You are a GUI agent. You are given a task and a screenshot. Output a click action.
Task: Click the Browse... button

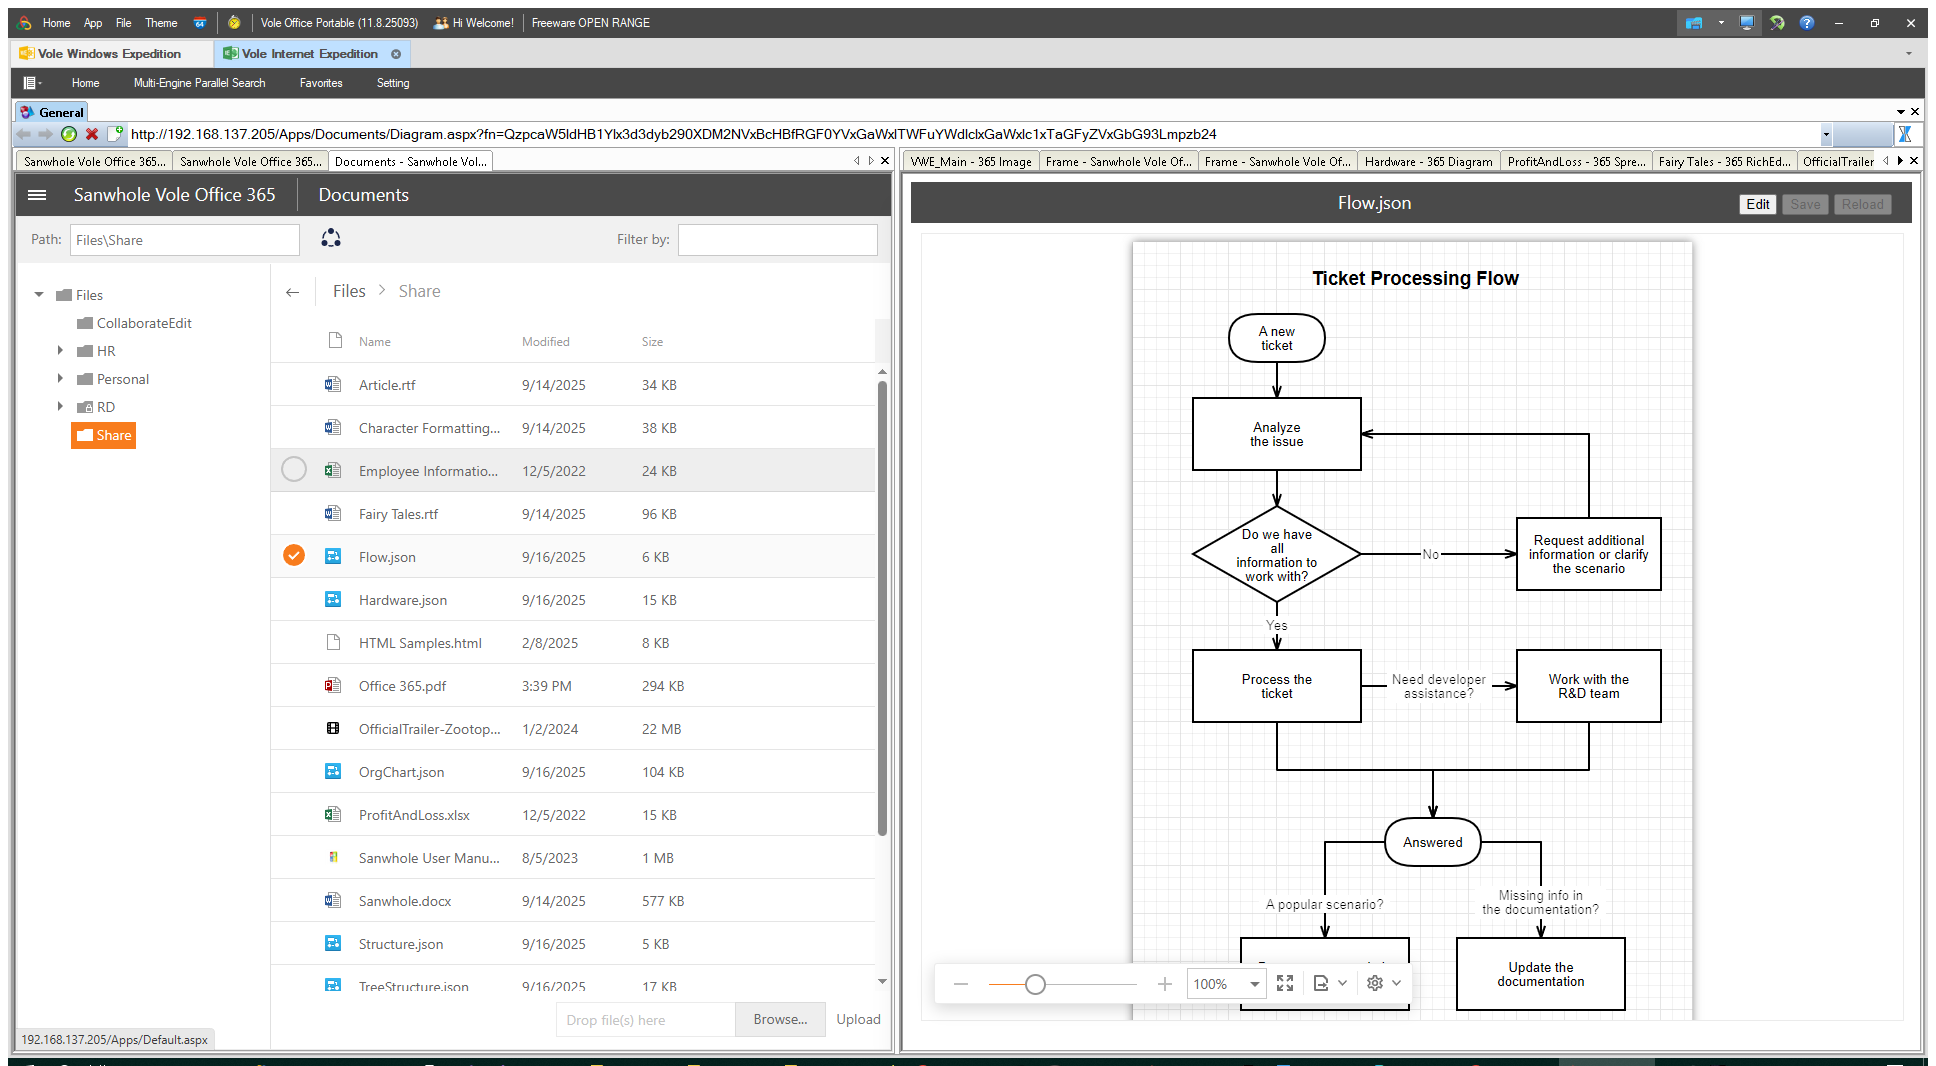click(780, 1019)
